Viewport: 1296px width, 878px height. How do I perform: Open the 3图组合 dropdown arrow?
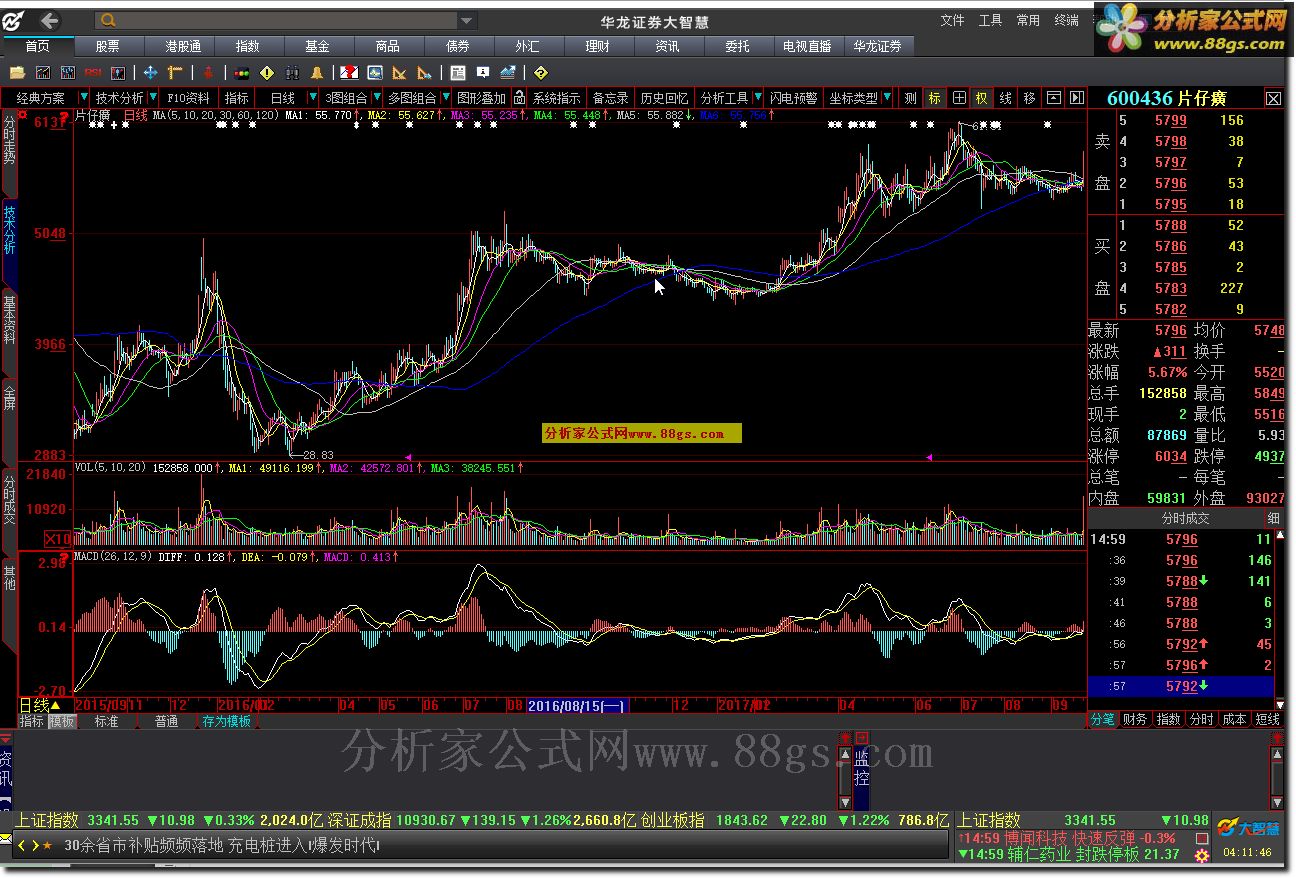[377, 98]
